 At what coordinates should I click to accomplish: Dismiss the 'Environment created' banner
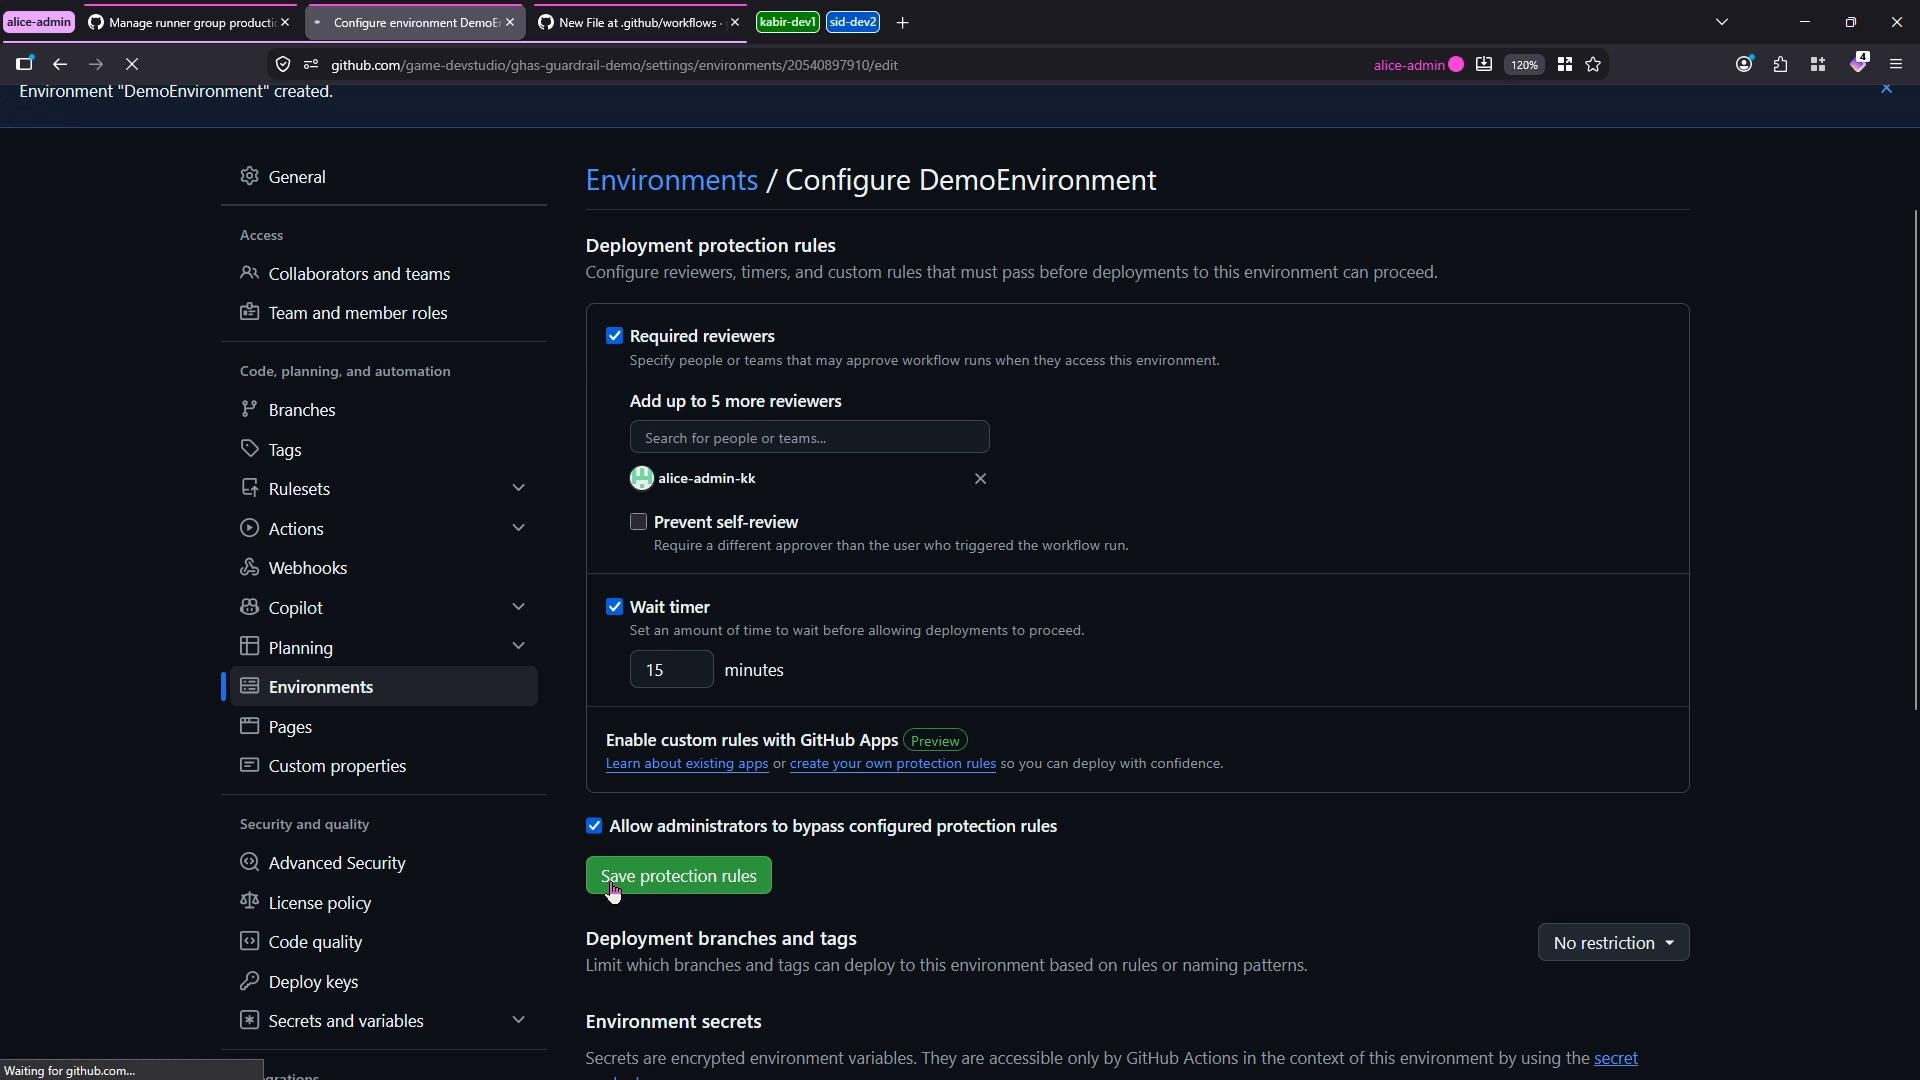click(1887, 89)
